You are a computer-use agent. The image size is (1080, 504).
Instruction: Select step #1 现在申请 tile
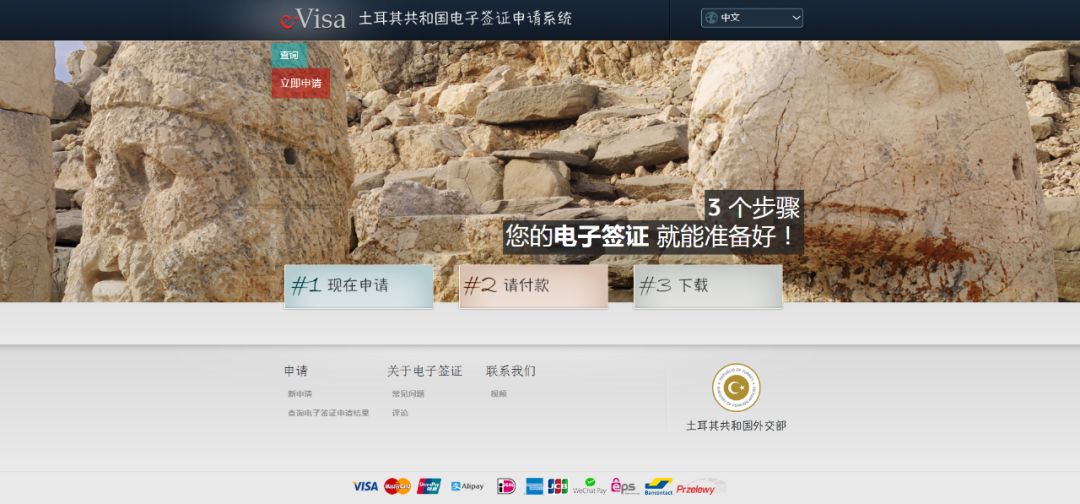(359, 286)
